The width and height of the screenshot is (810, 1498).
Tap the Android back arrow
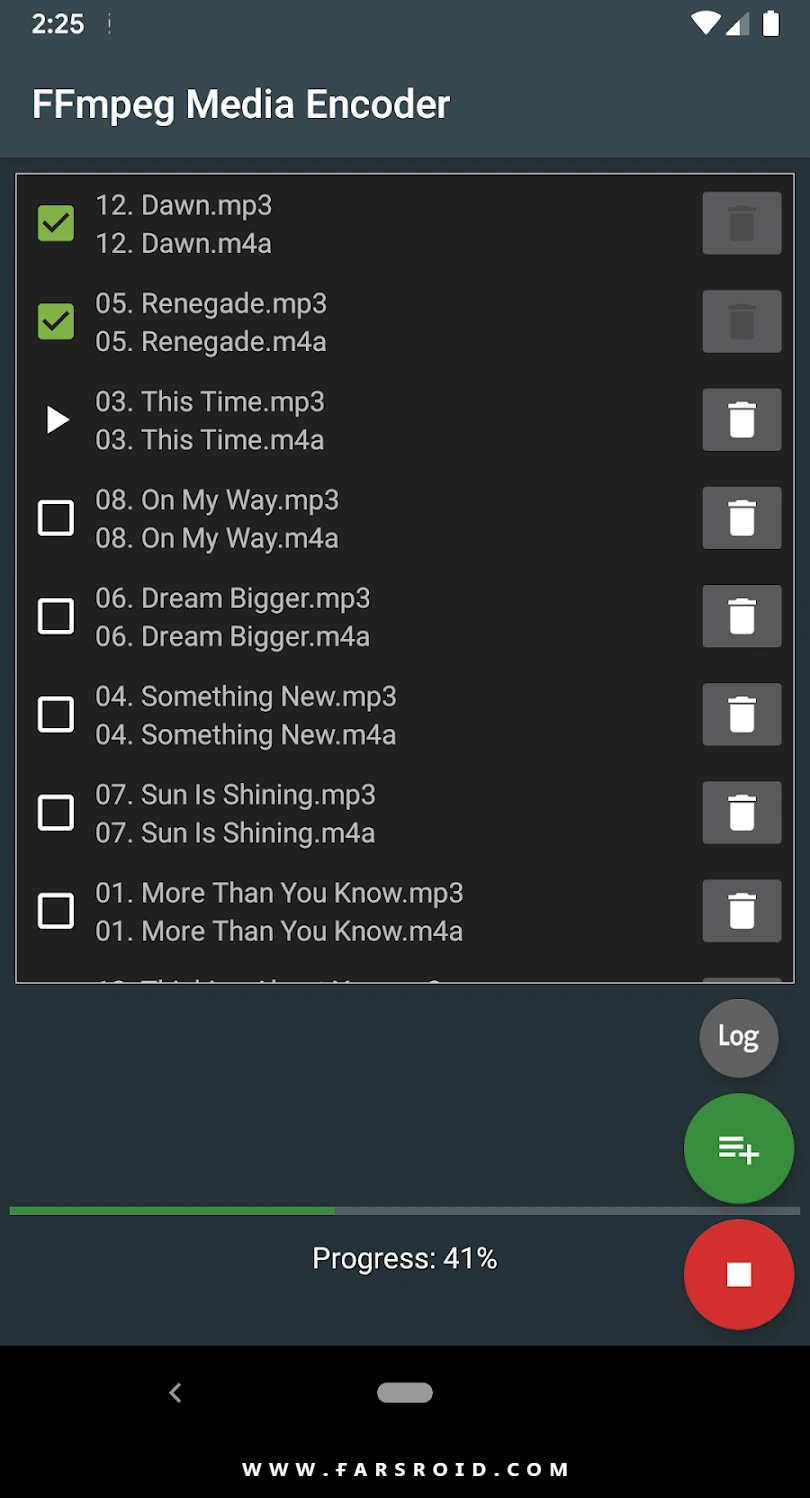(x=175, y=1392)
